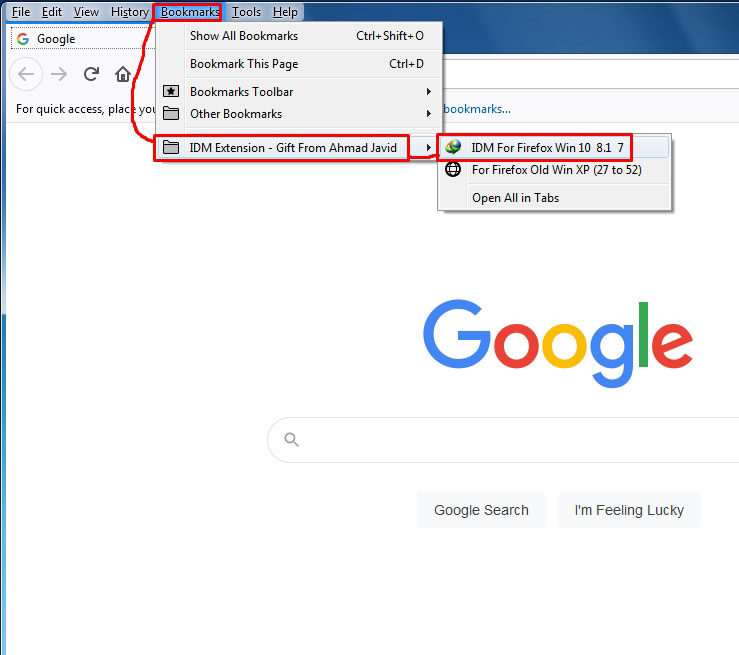The height and width of the screenshot is (655, 739).
Task: Choose Show All Bookmarks
Action: pyautogui.click(x=299, y=36)
